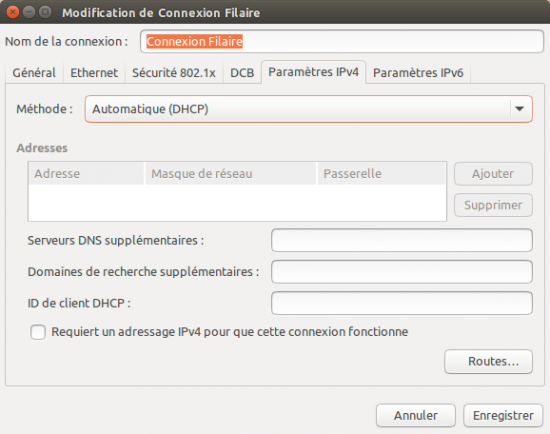This screenshot has height=434, width=550.
Task: Minimize the connection editor window
Action: [x=29, y=12]
